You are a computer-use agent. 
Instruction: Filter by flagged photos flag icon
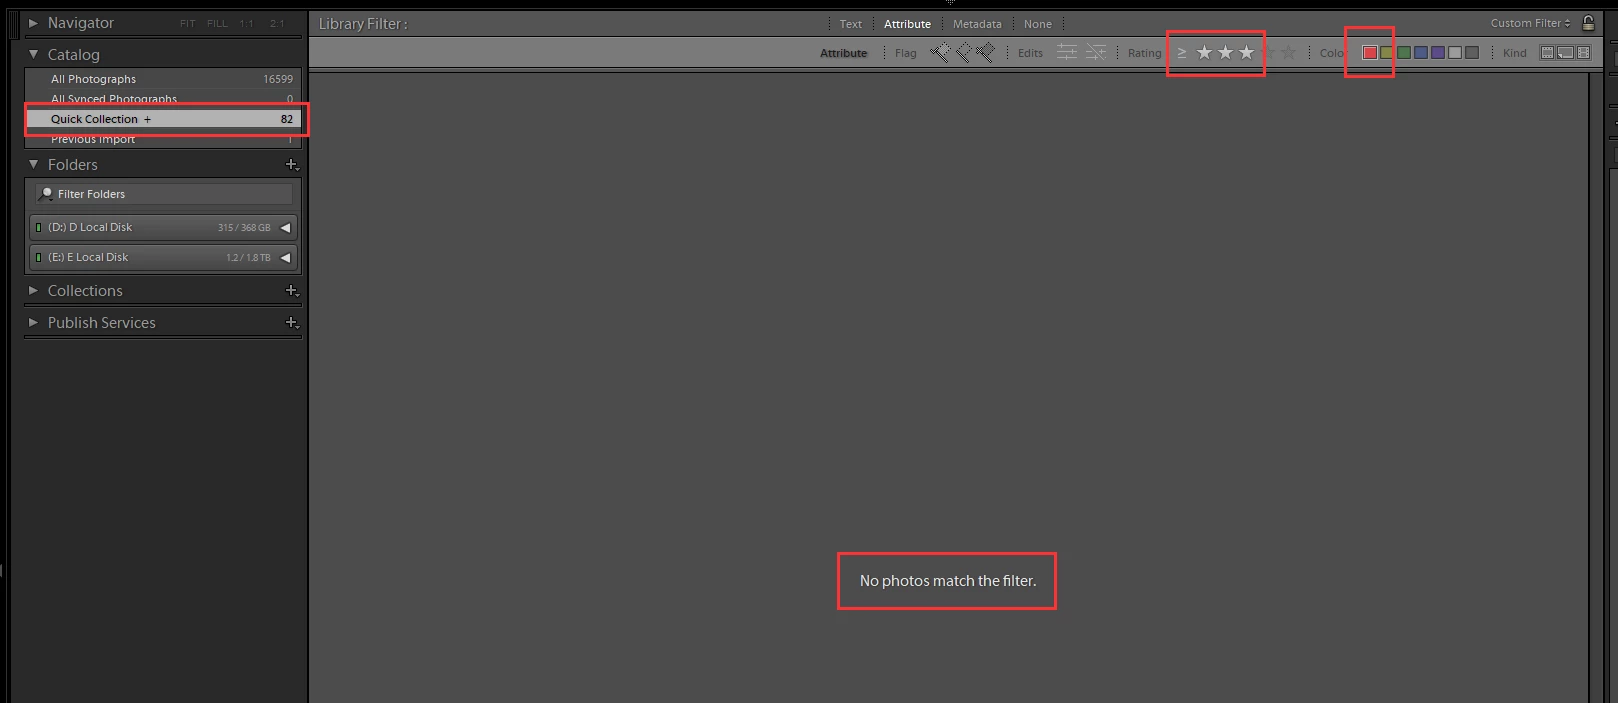coord(940,53)
